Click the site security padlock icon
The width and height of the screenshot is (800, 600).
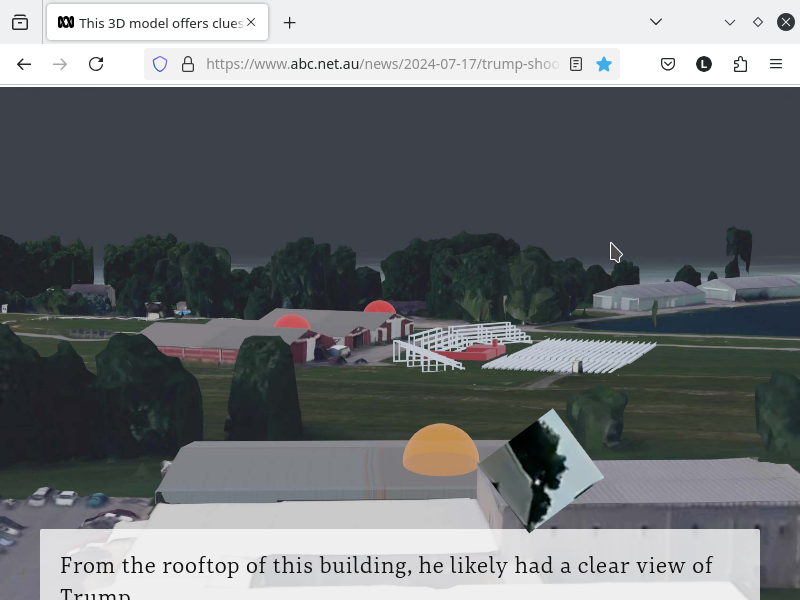pos(188,64)
